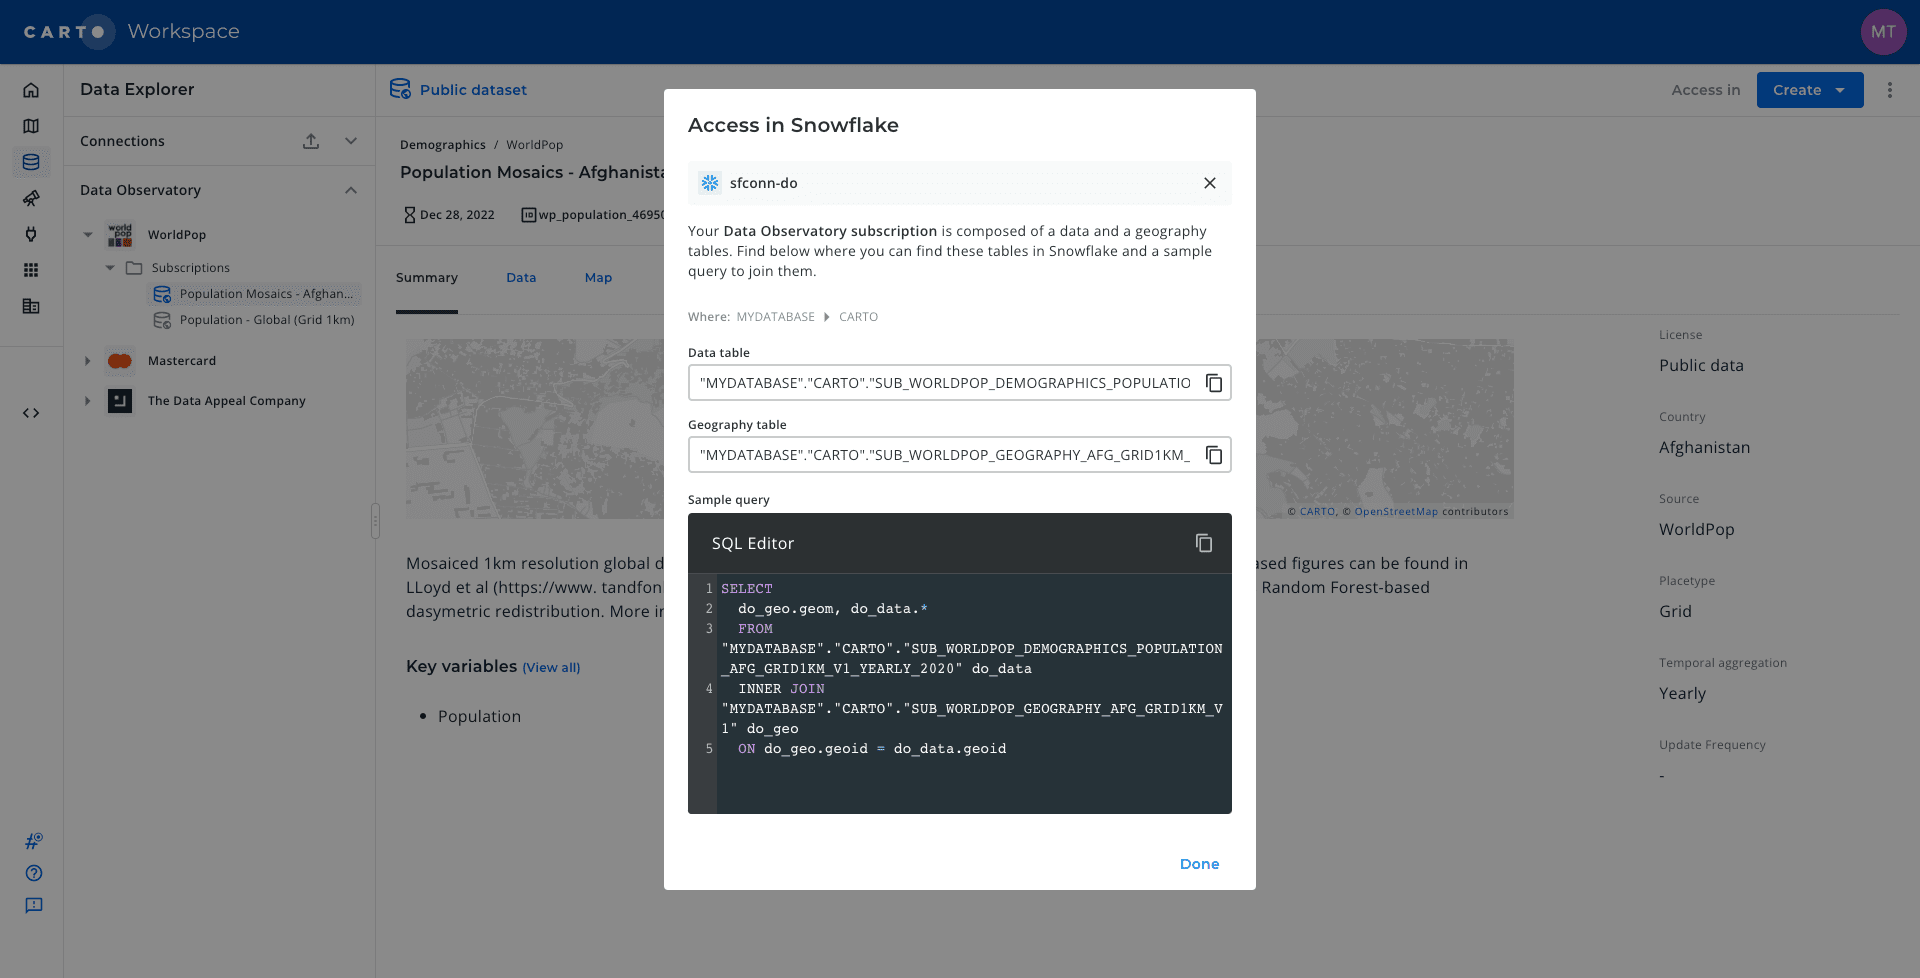The height and width of the screenshot is (978, 1920).
Task: Open the View all key variables link
Action: click(551, 667)
